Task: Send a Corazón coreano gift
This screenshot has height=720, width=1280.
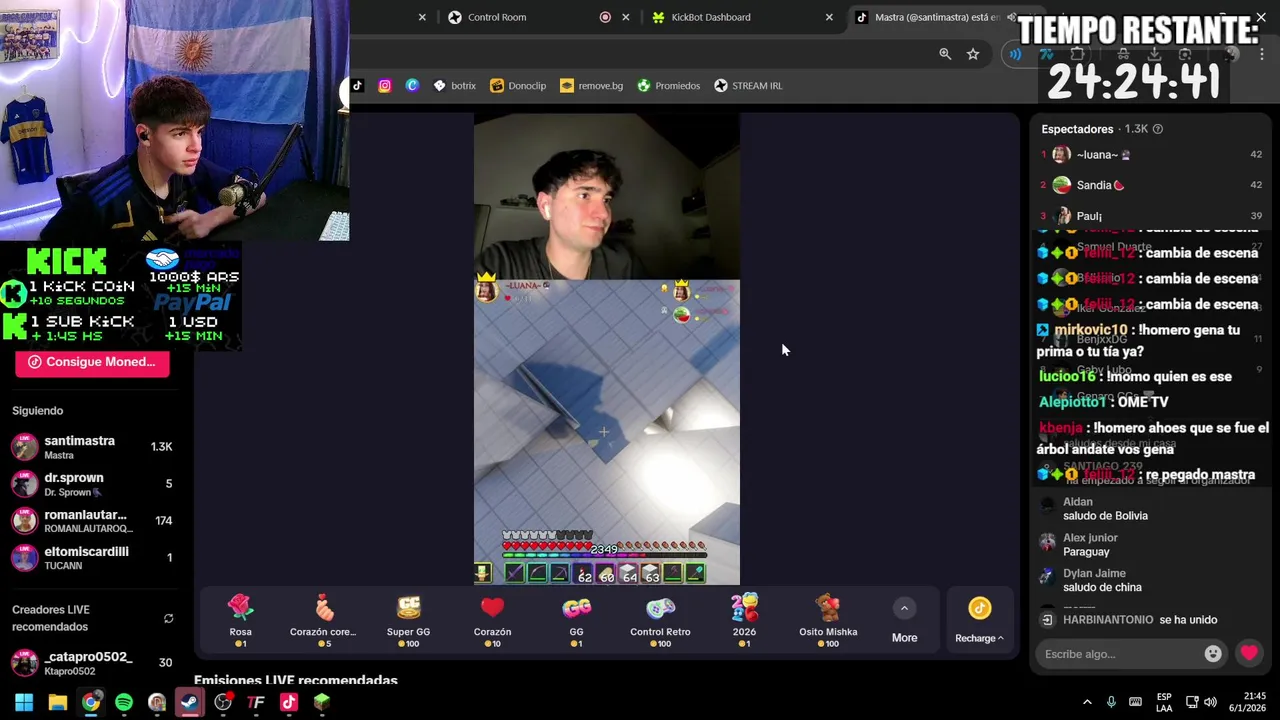Action: click(323, 621)
